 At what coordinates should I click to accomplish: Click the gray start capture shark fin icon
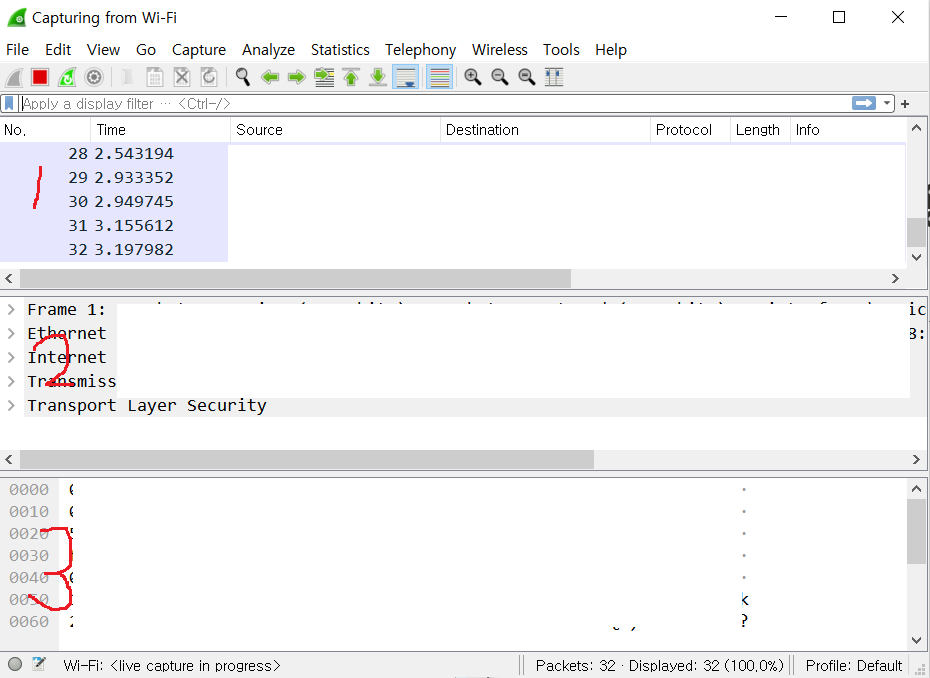[14, 78]
